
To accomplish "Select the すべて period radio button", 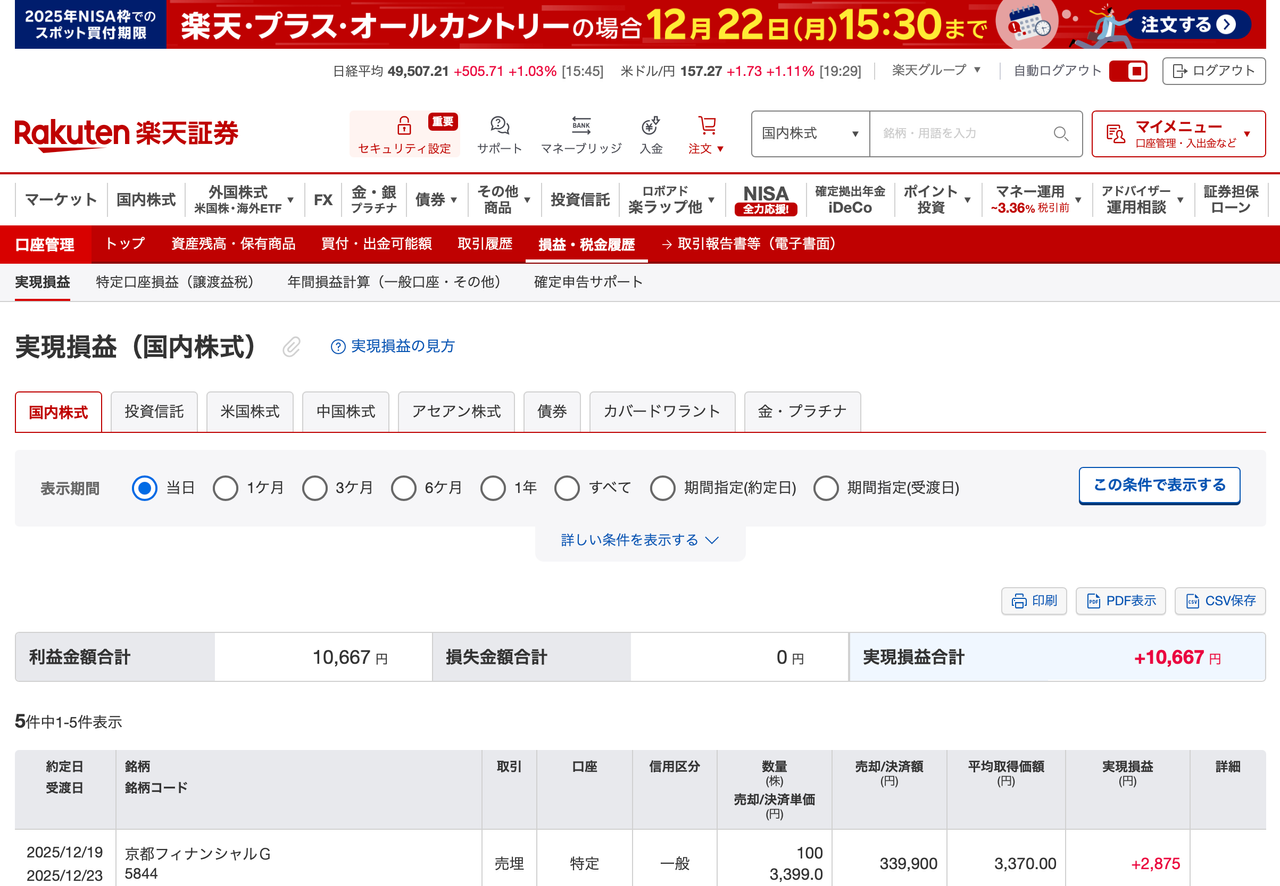I will 567,488.
